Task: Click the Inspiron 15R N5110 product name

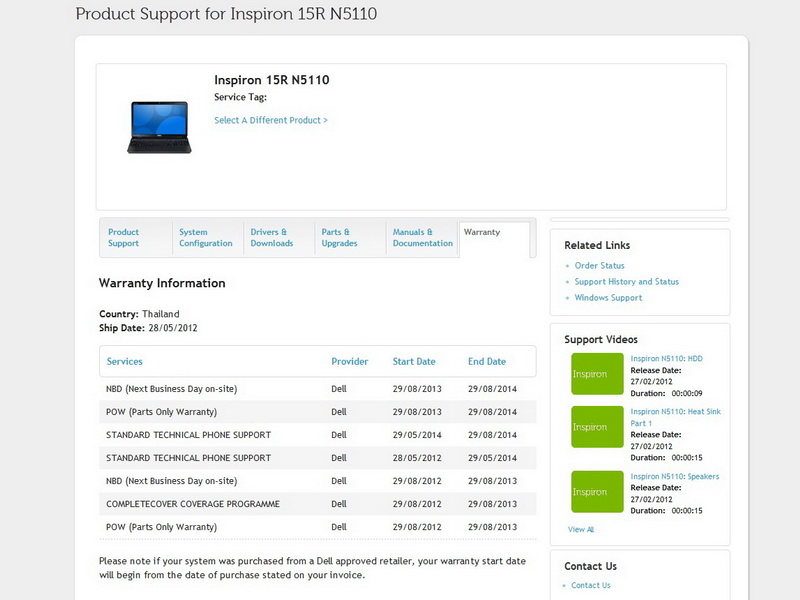Action: (x=272, y=80)
